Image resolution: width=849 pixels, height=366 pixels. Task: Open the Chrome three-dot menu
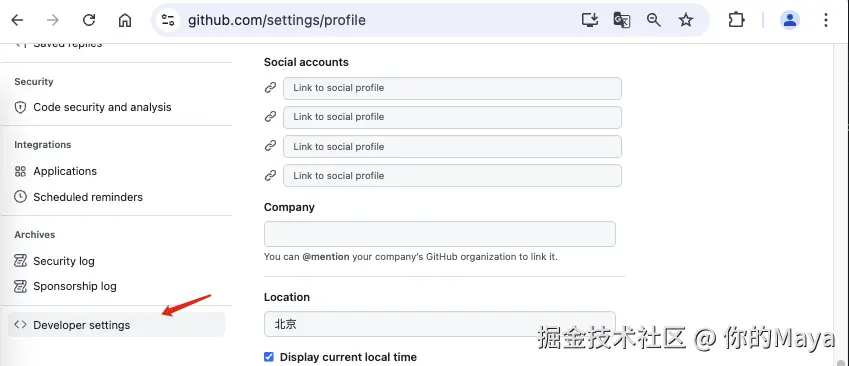[826, 21]
